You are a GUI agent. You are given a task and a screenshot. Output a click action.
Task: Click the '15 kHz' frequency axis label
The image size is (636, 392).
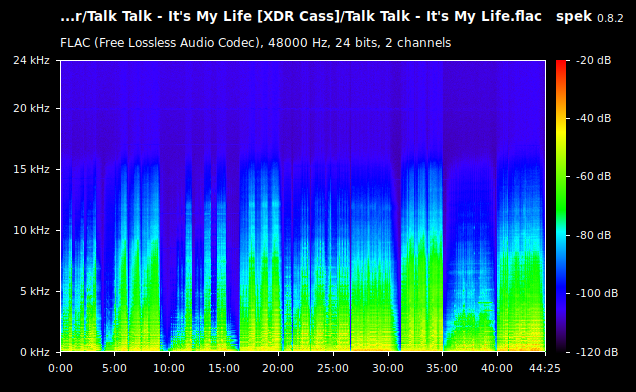click(x=31, y=169)
